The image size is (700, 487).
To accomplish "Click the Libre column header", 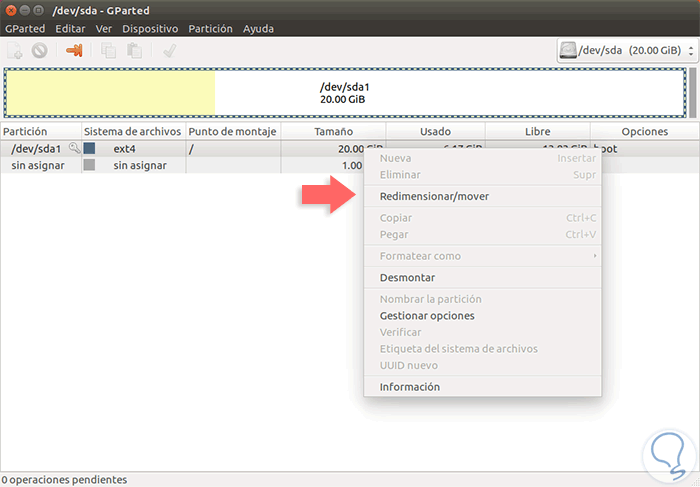I will (538, 132).
